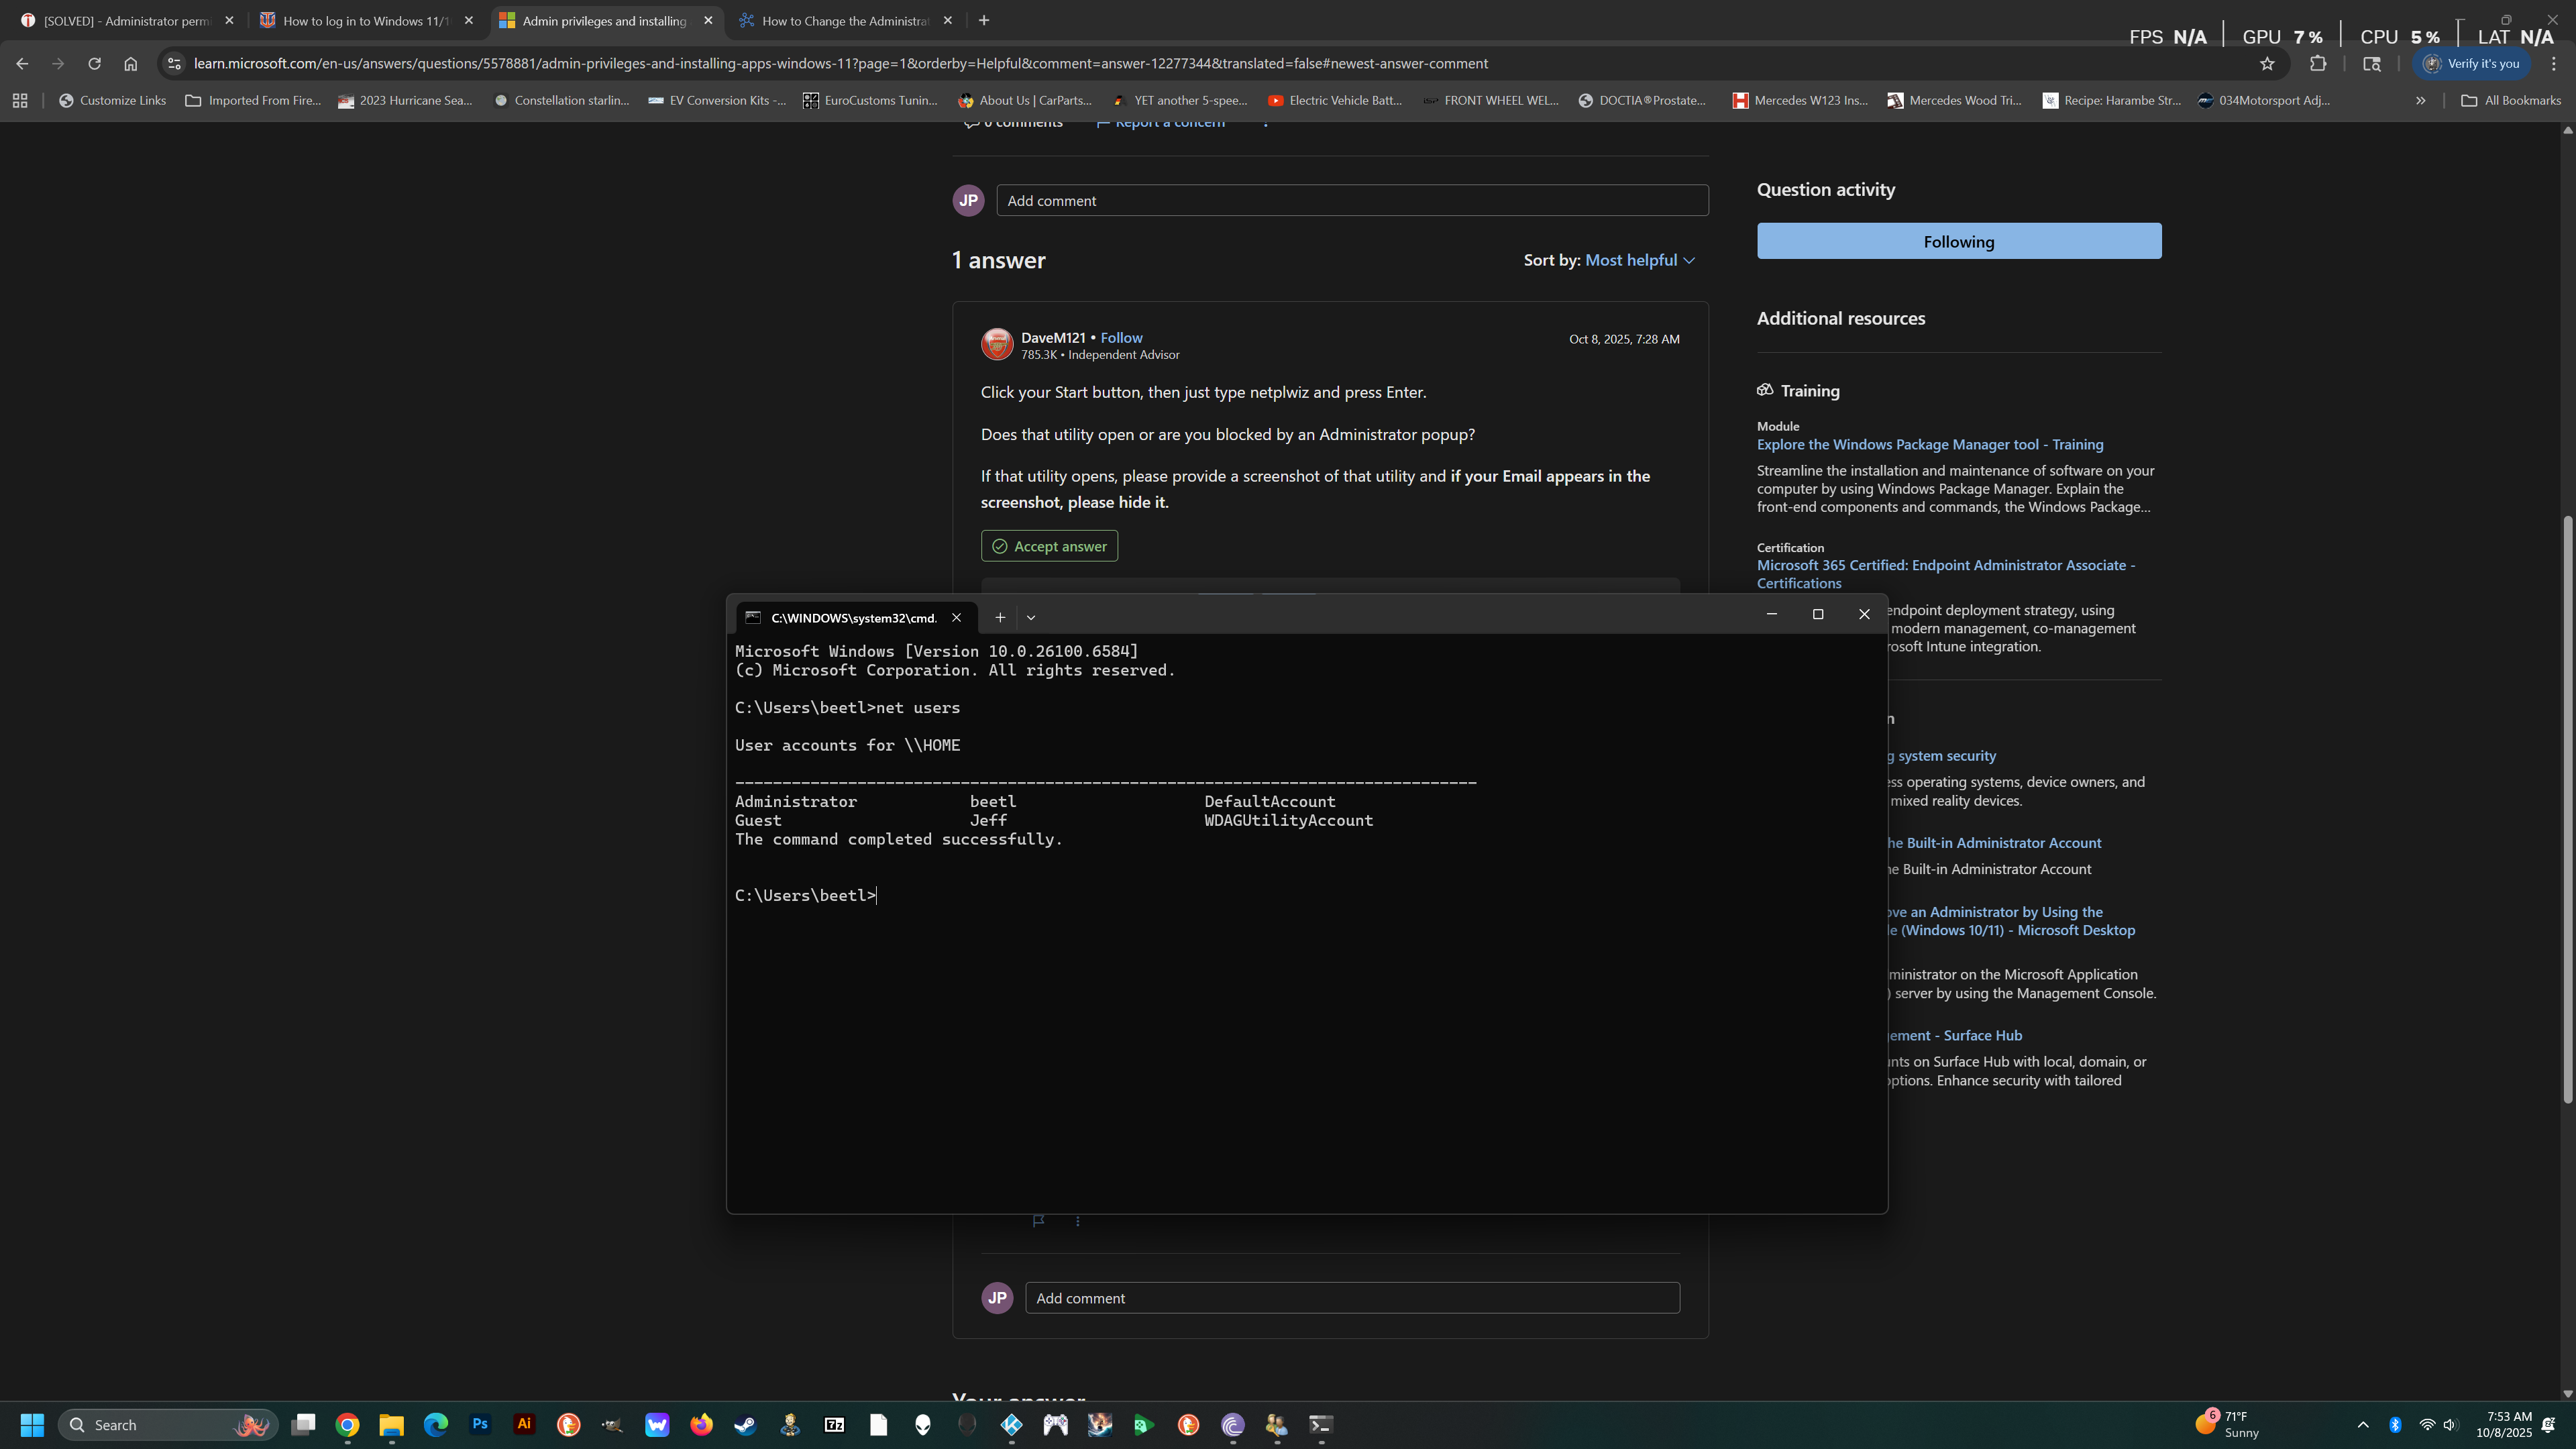Open File Explorer from taskbar

(x=391, y=1424)
